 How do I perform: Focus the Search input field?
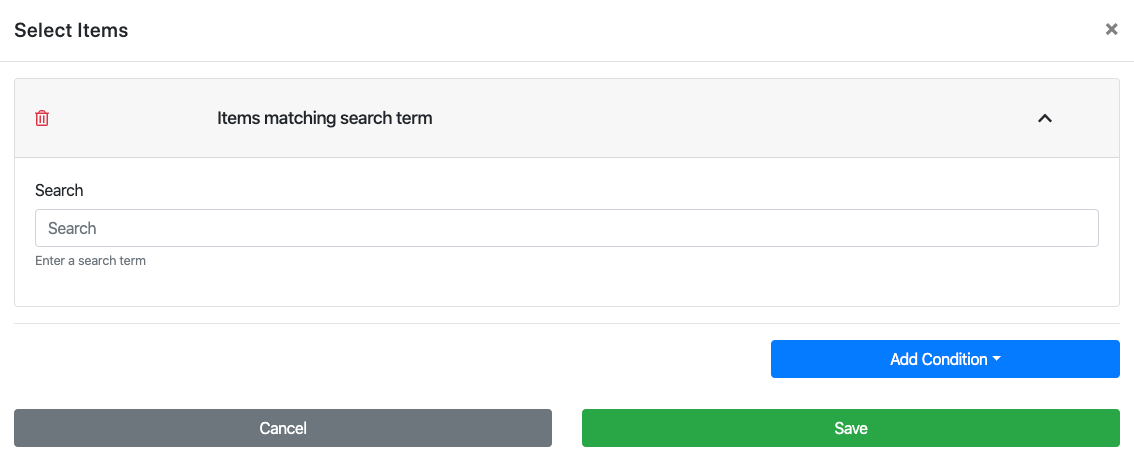point(566,228)
